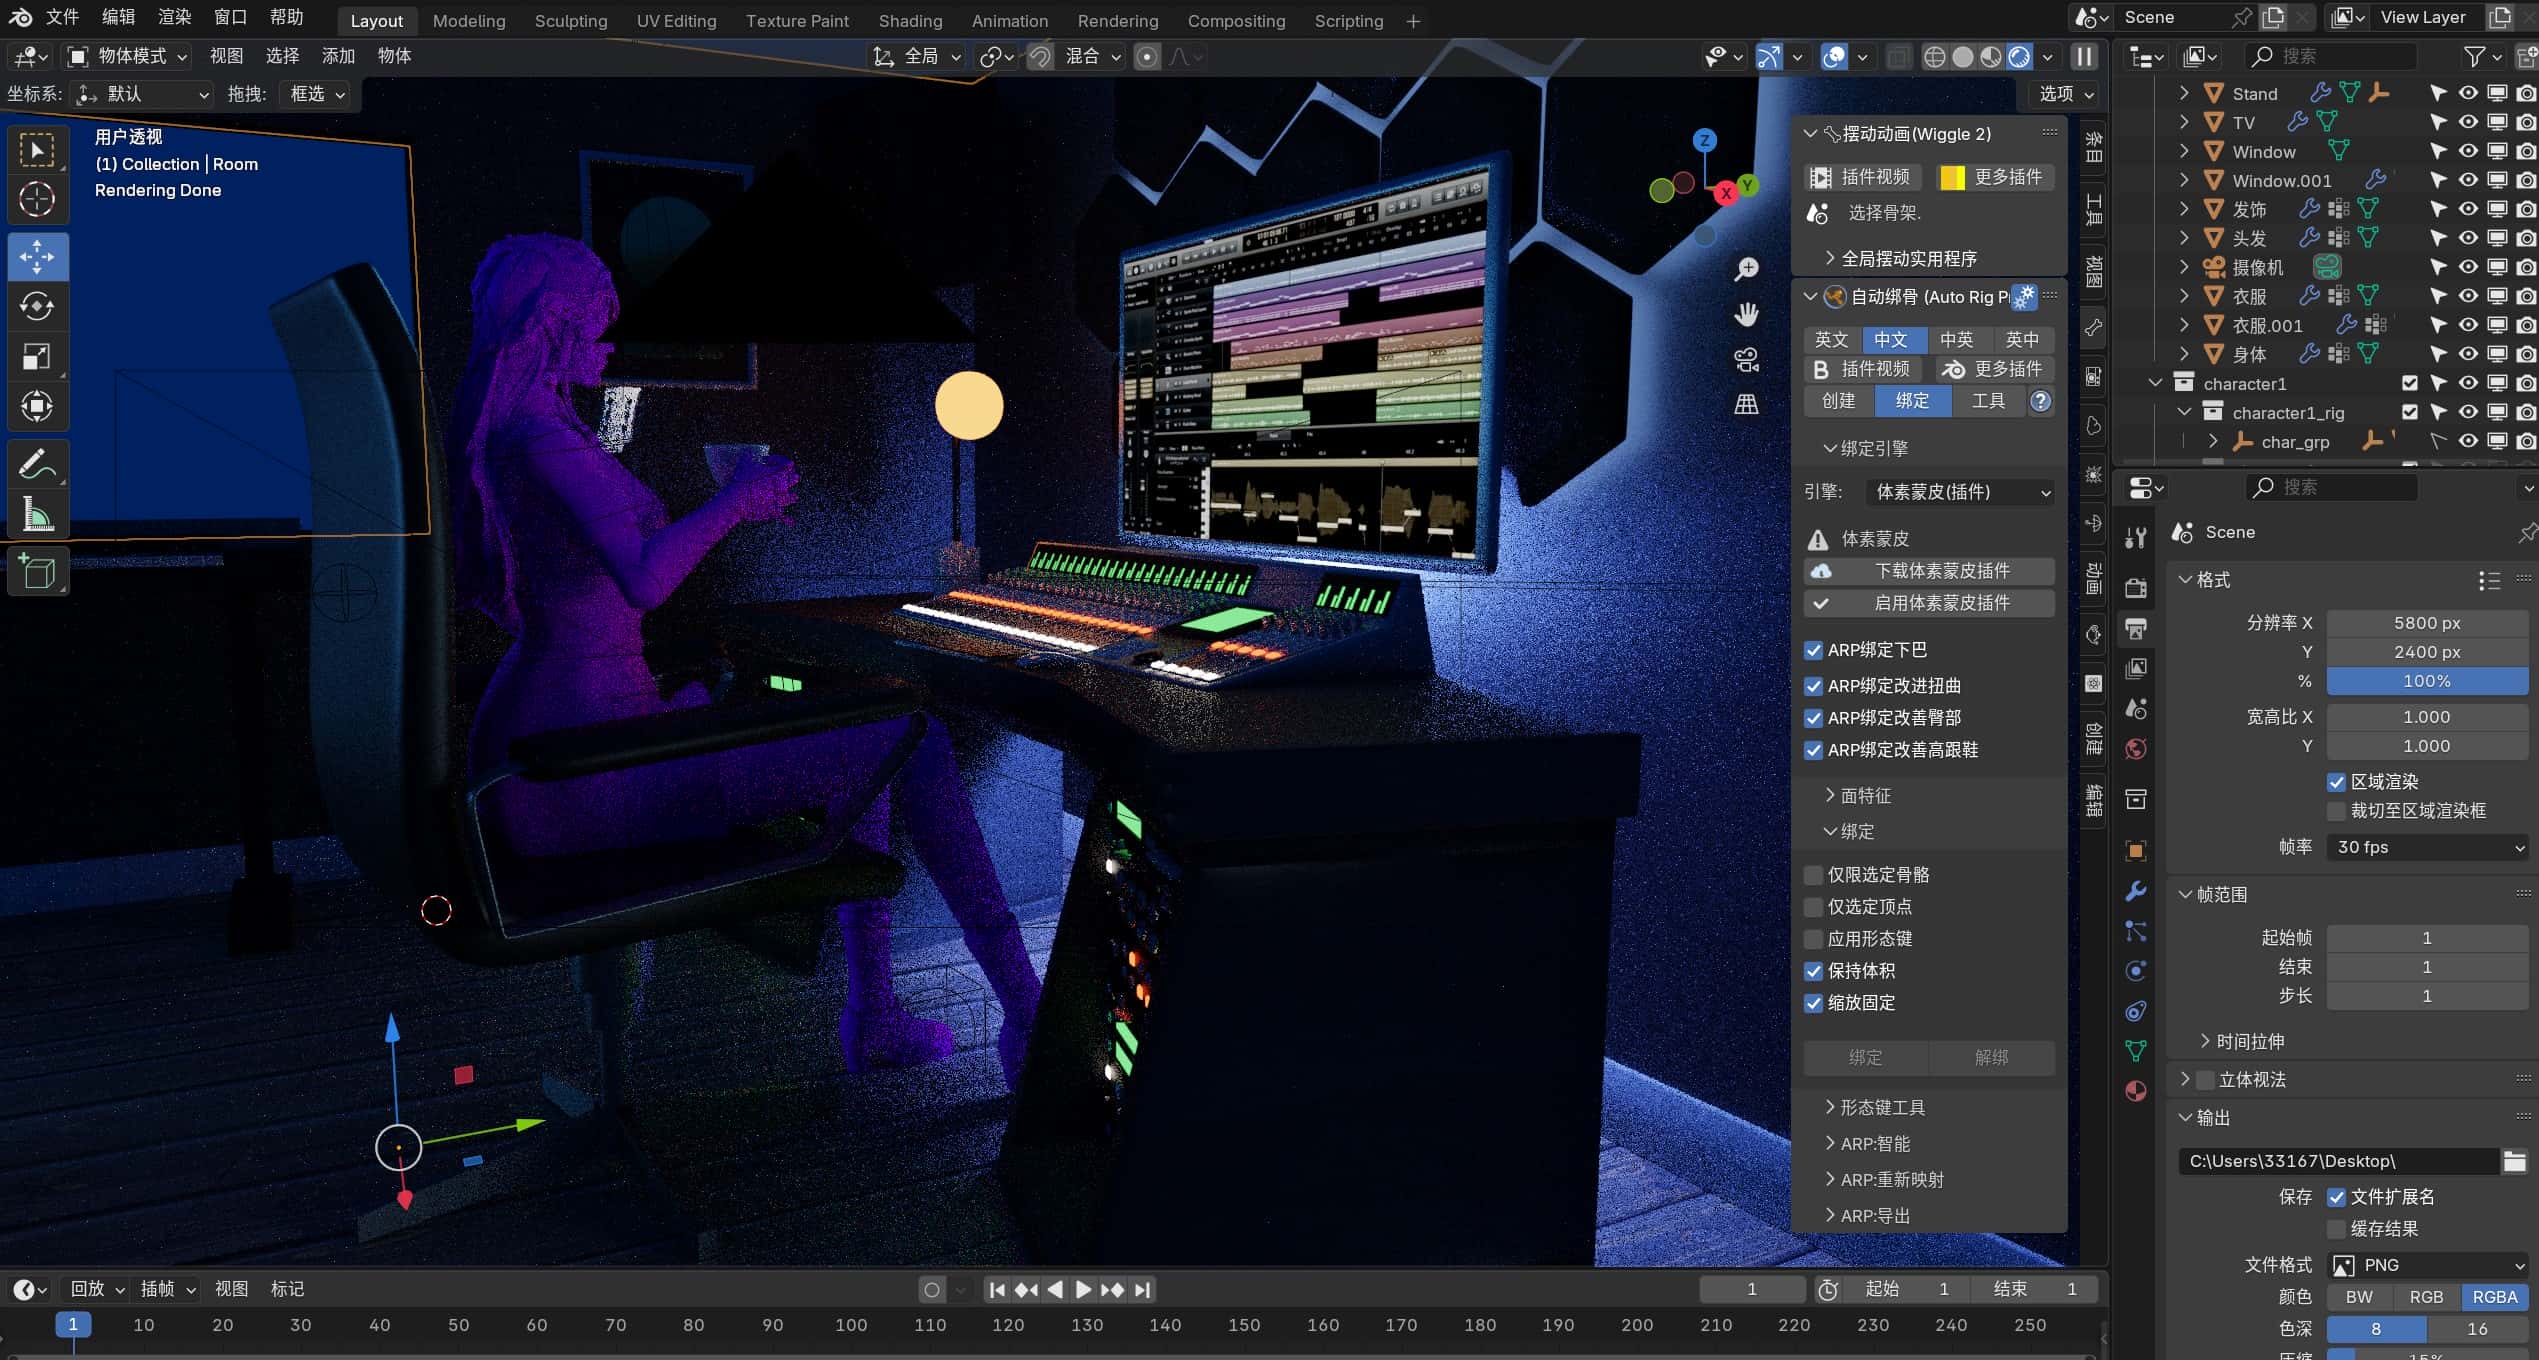2539x1360 pixels.
Task: Hide the TV object with the eye icon
Action: pyautogui.click(x=2467, y=122)
